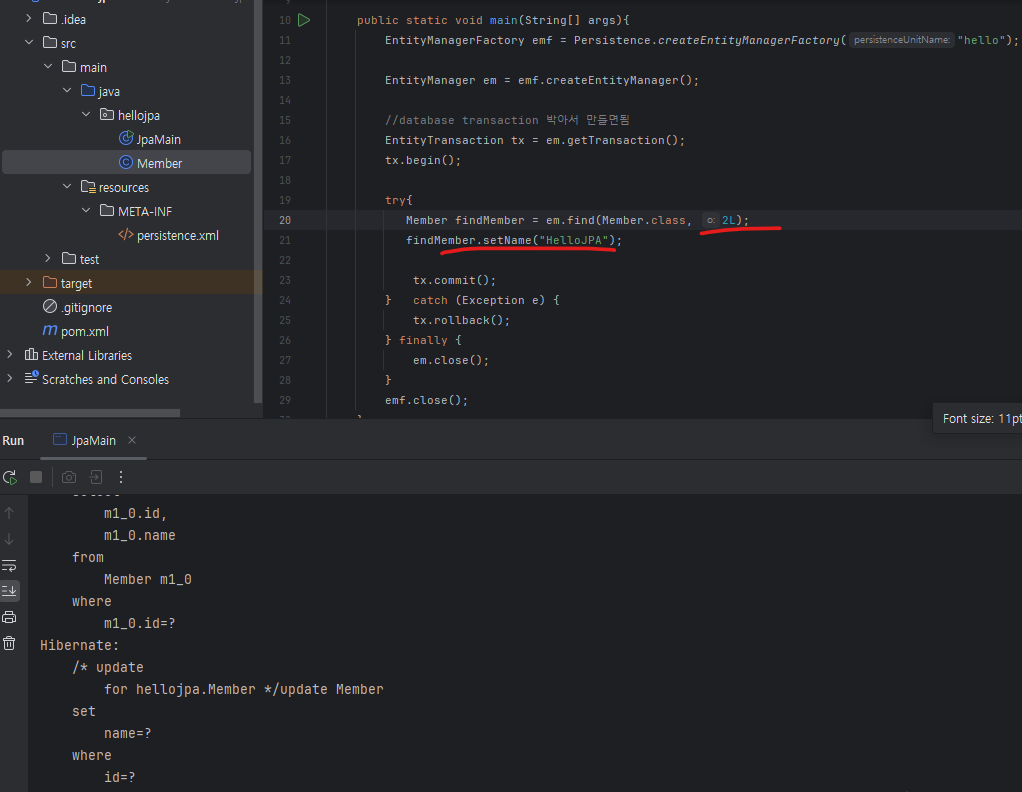Toggle soft-wrap in the console
1022x792 pixels.
click(9, 566)
